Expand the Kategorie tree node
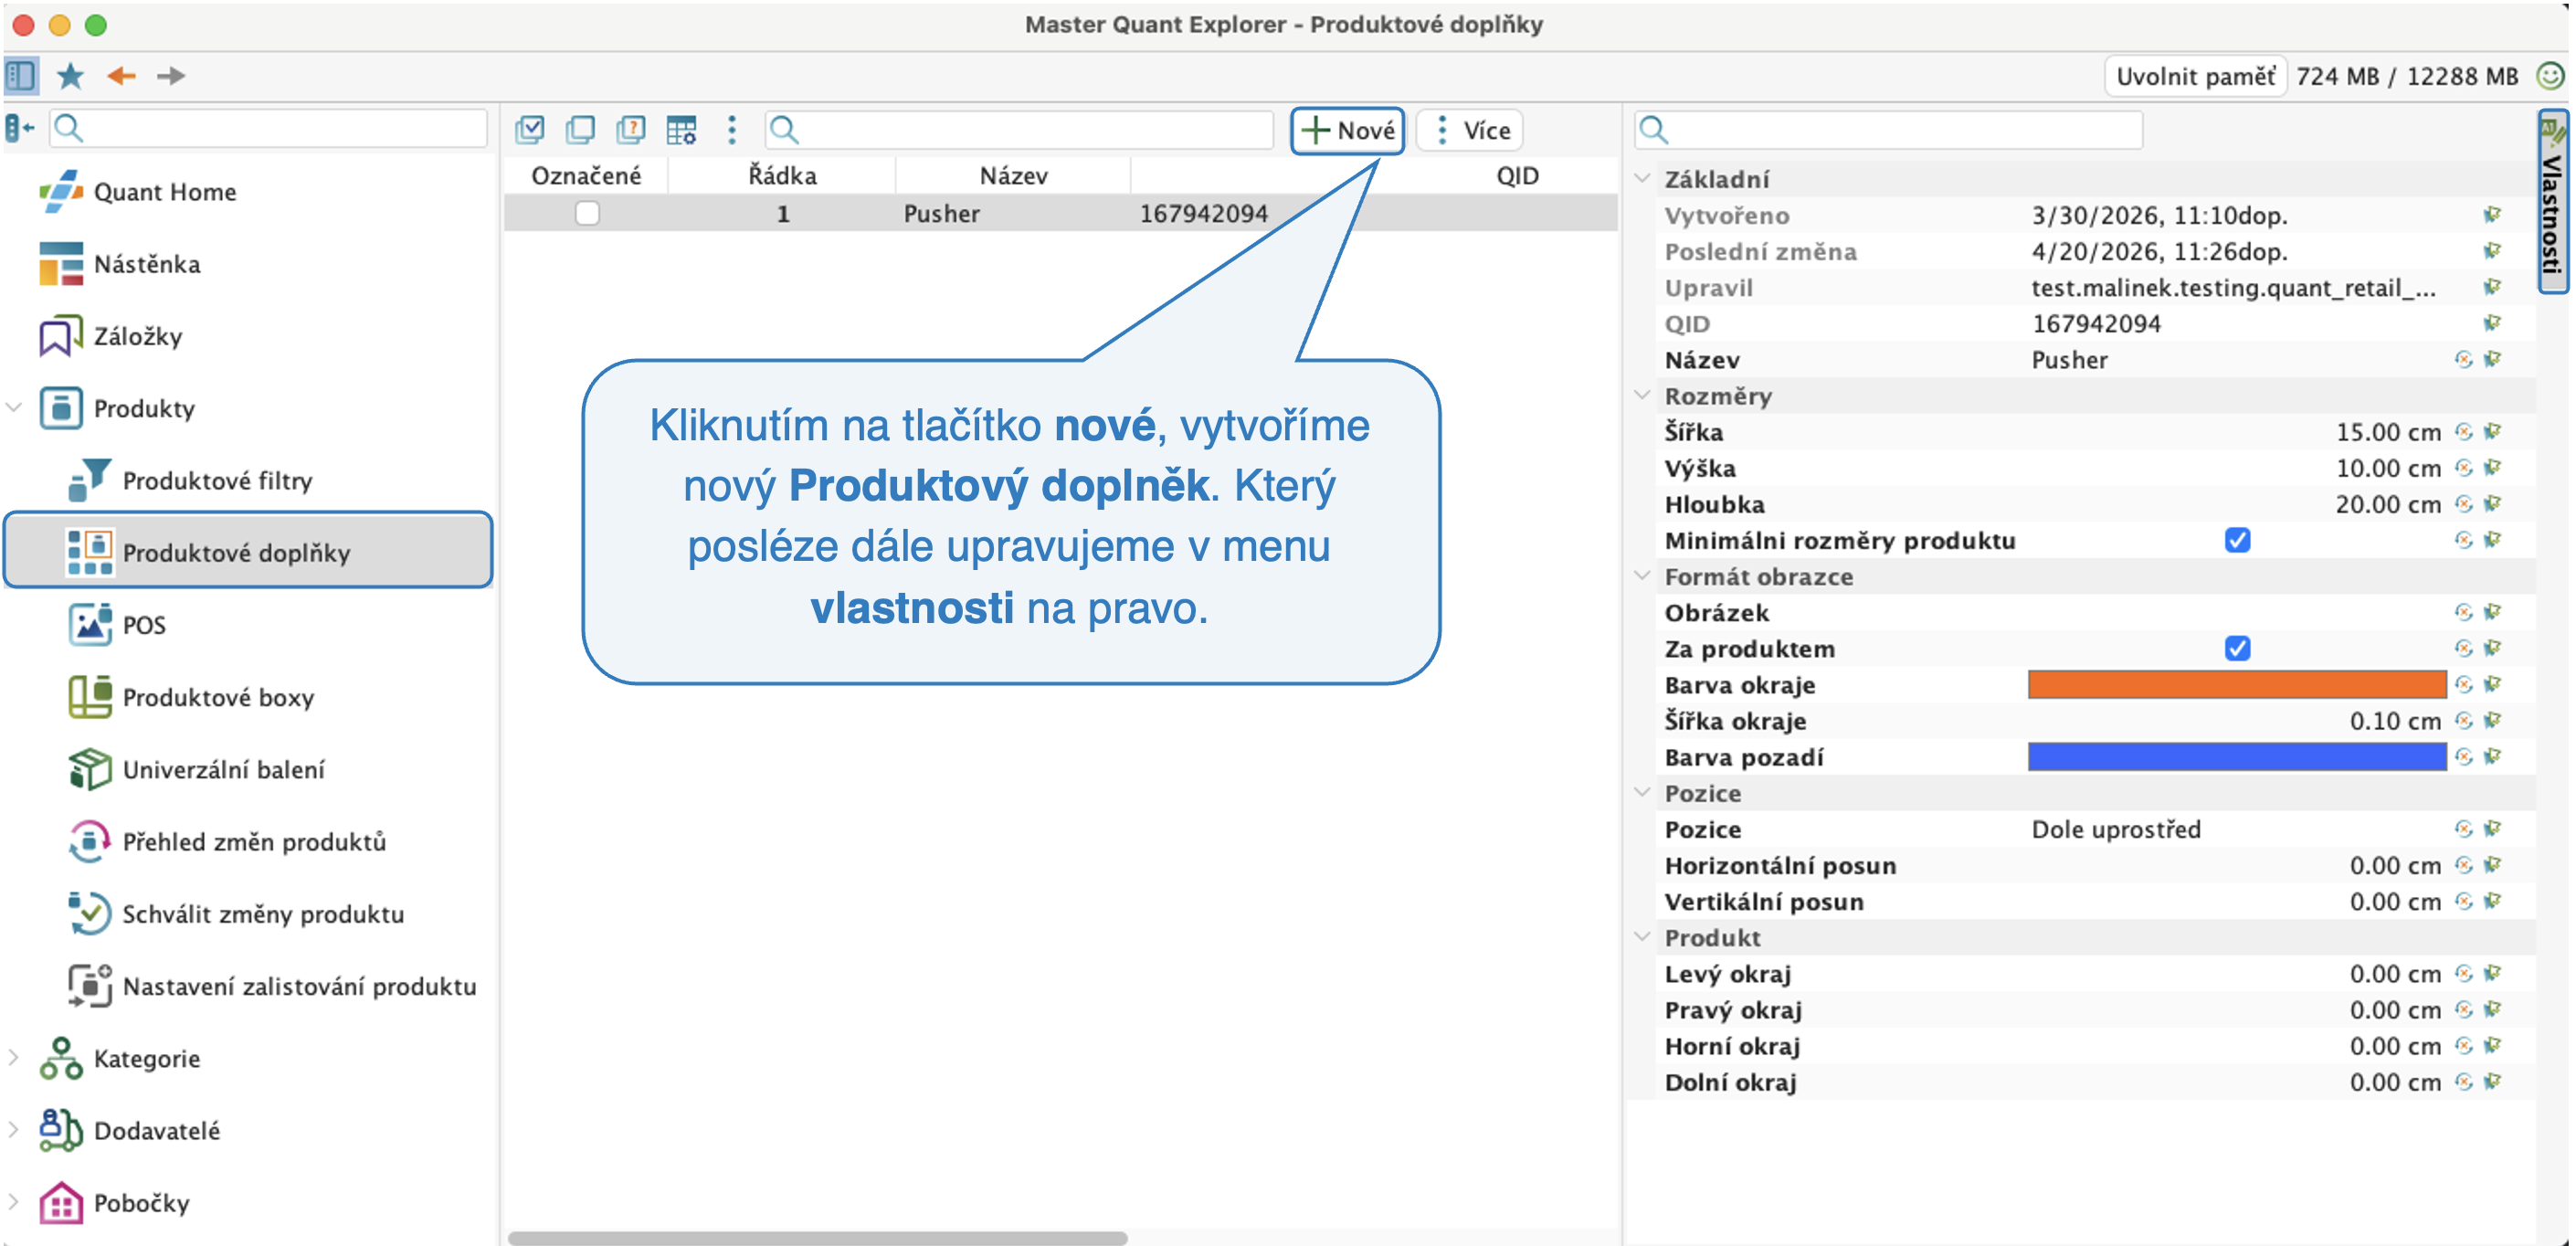The width and height of the screenshot is (2576, 1246). pos(14,1057)
